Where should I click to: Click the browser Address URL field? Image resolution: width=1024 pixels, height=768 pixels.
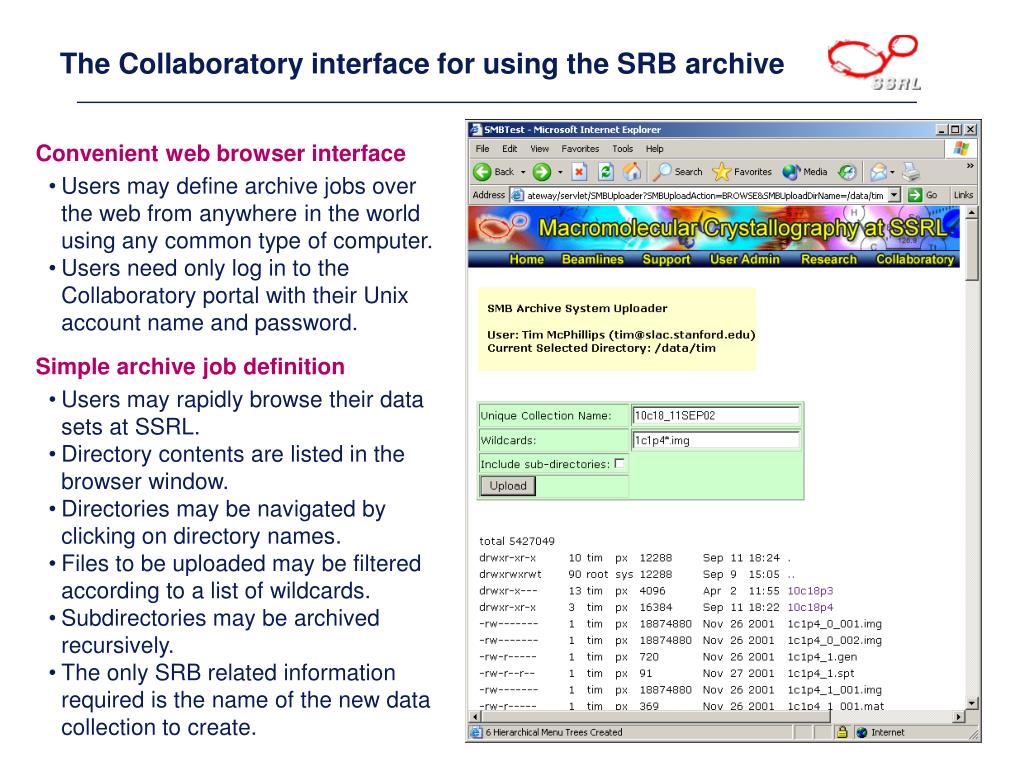point(705,195)
